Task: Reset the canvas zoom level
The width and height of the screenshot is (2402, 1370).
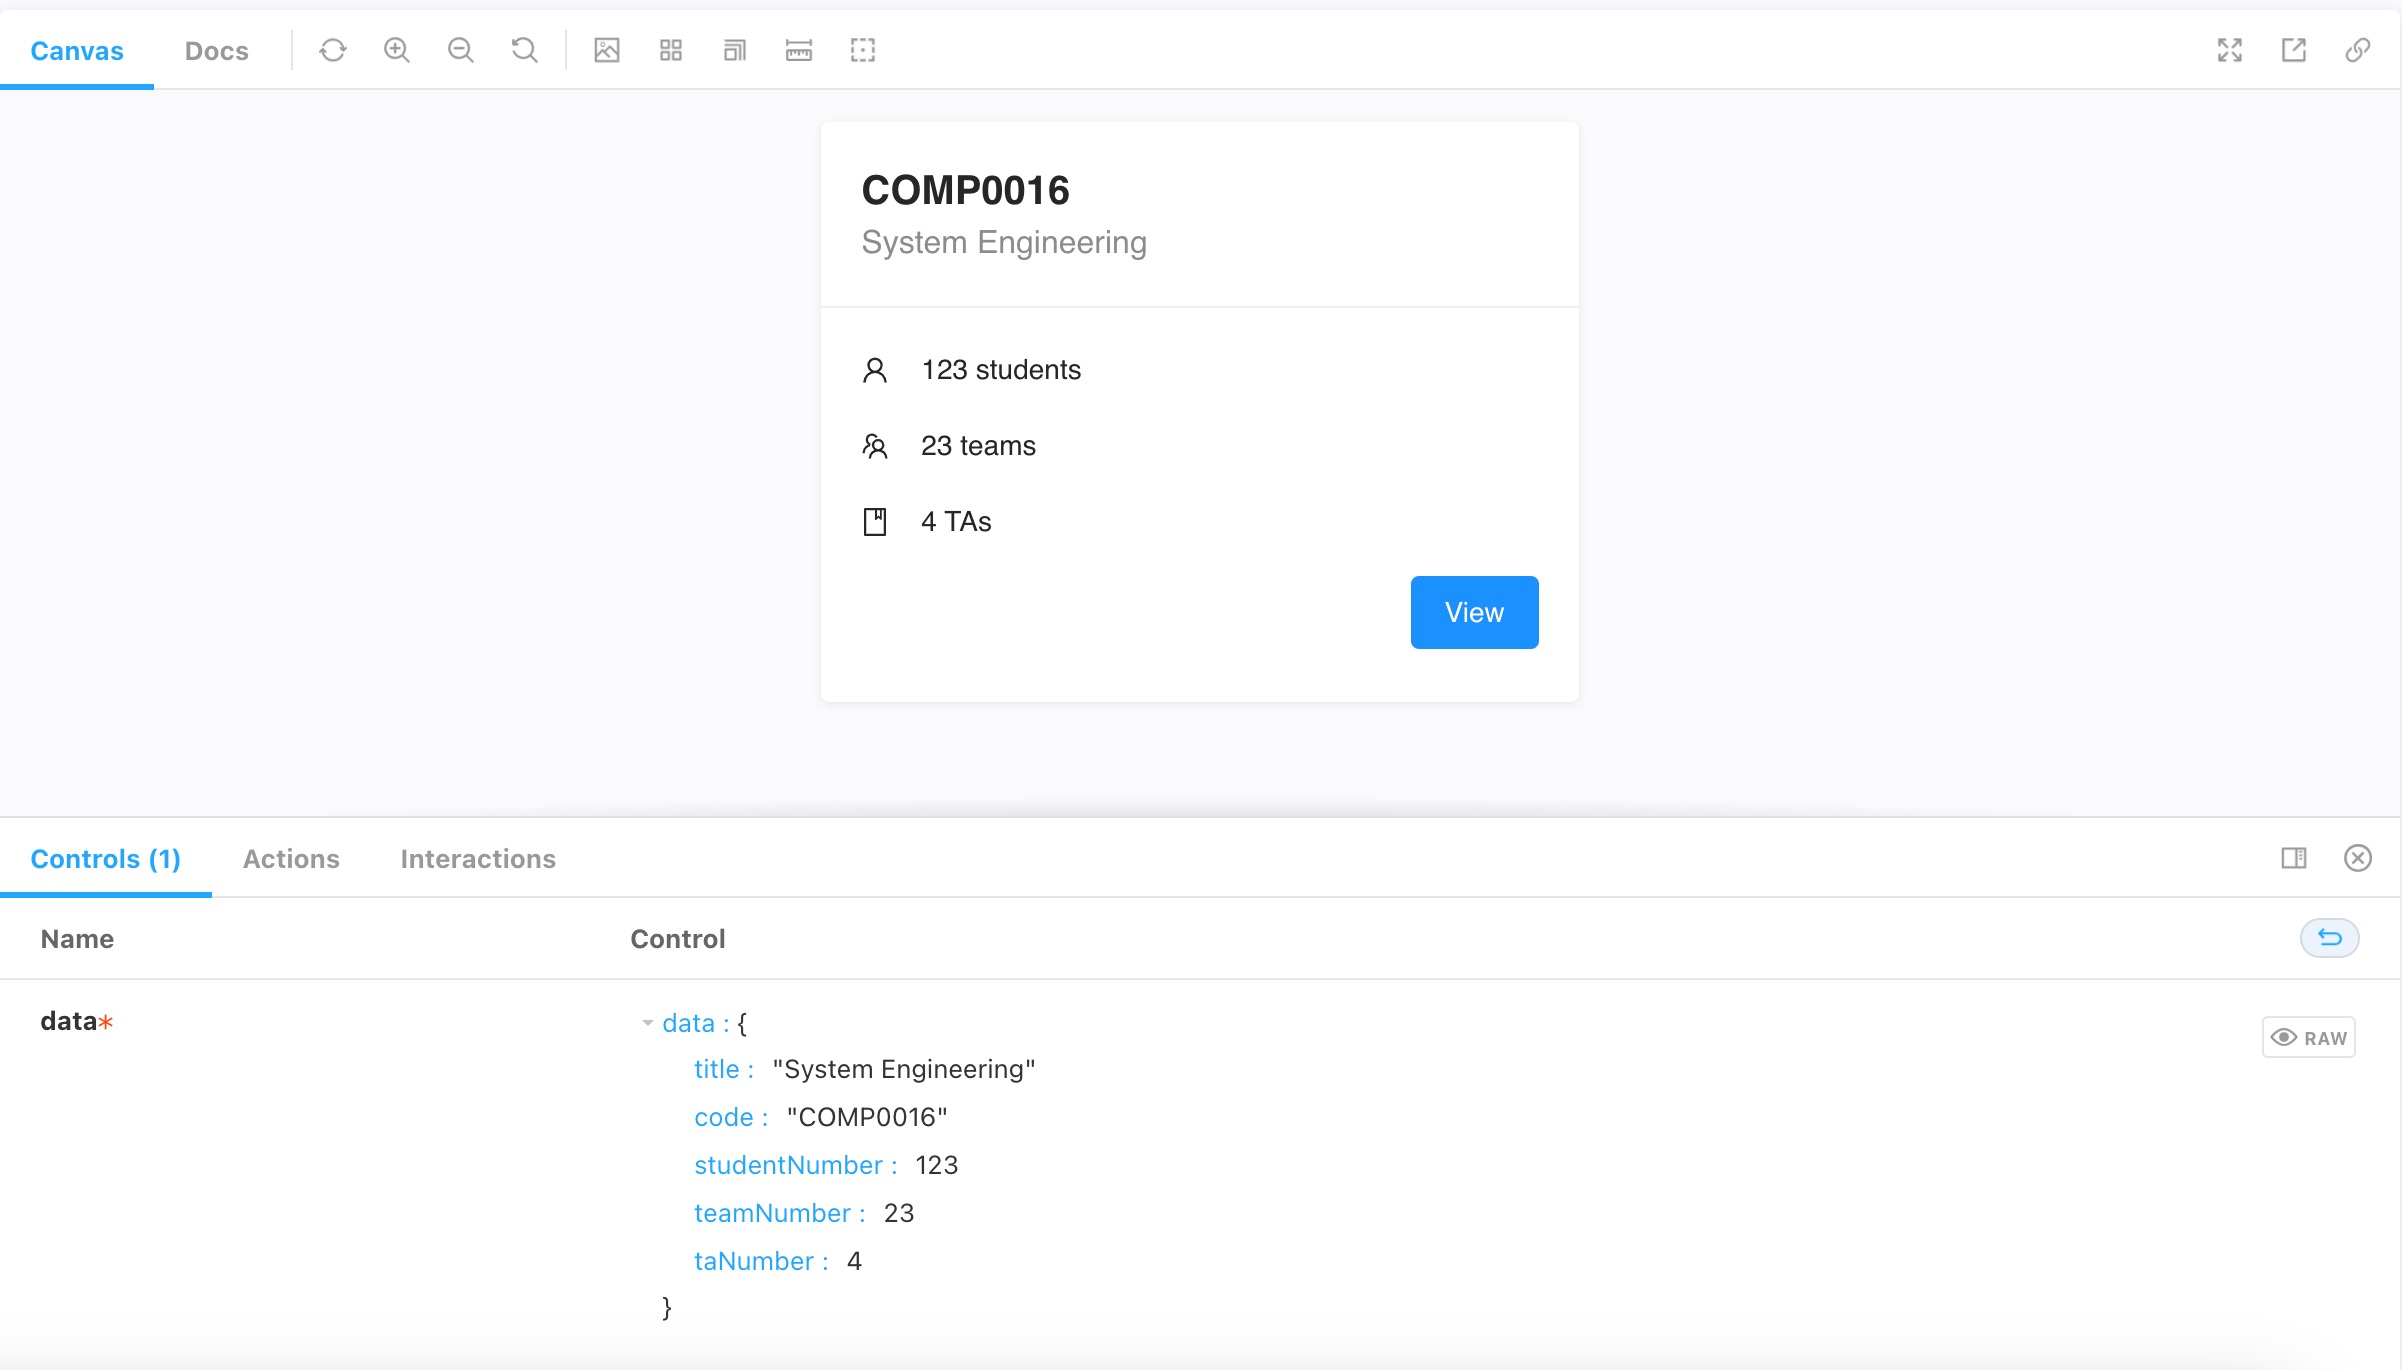Action: [x=525, y=50]
